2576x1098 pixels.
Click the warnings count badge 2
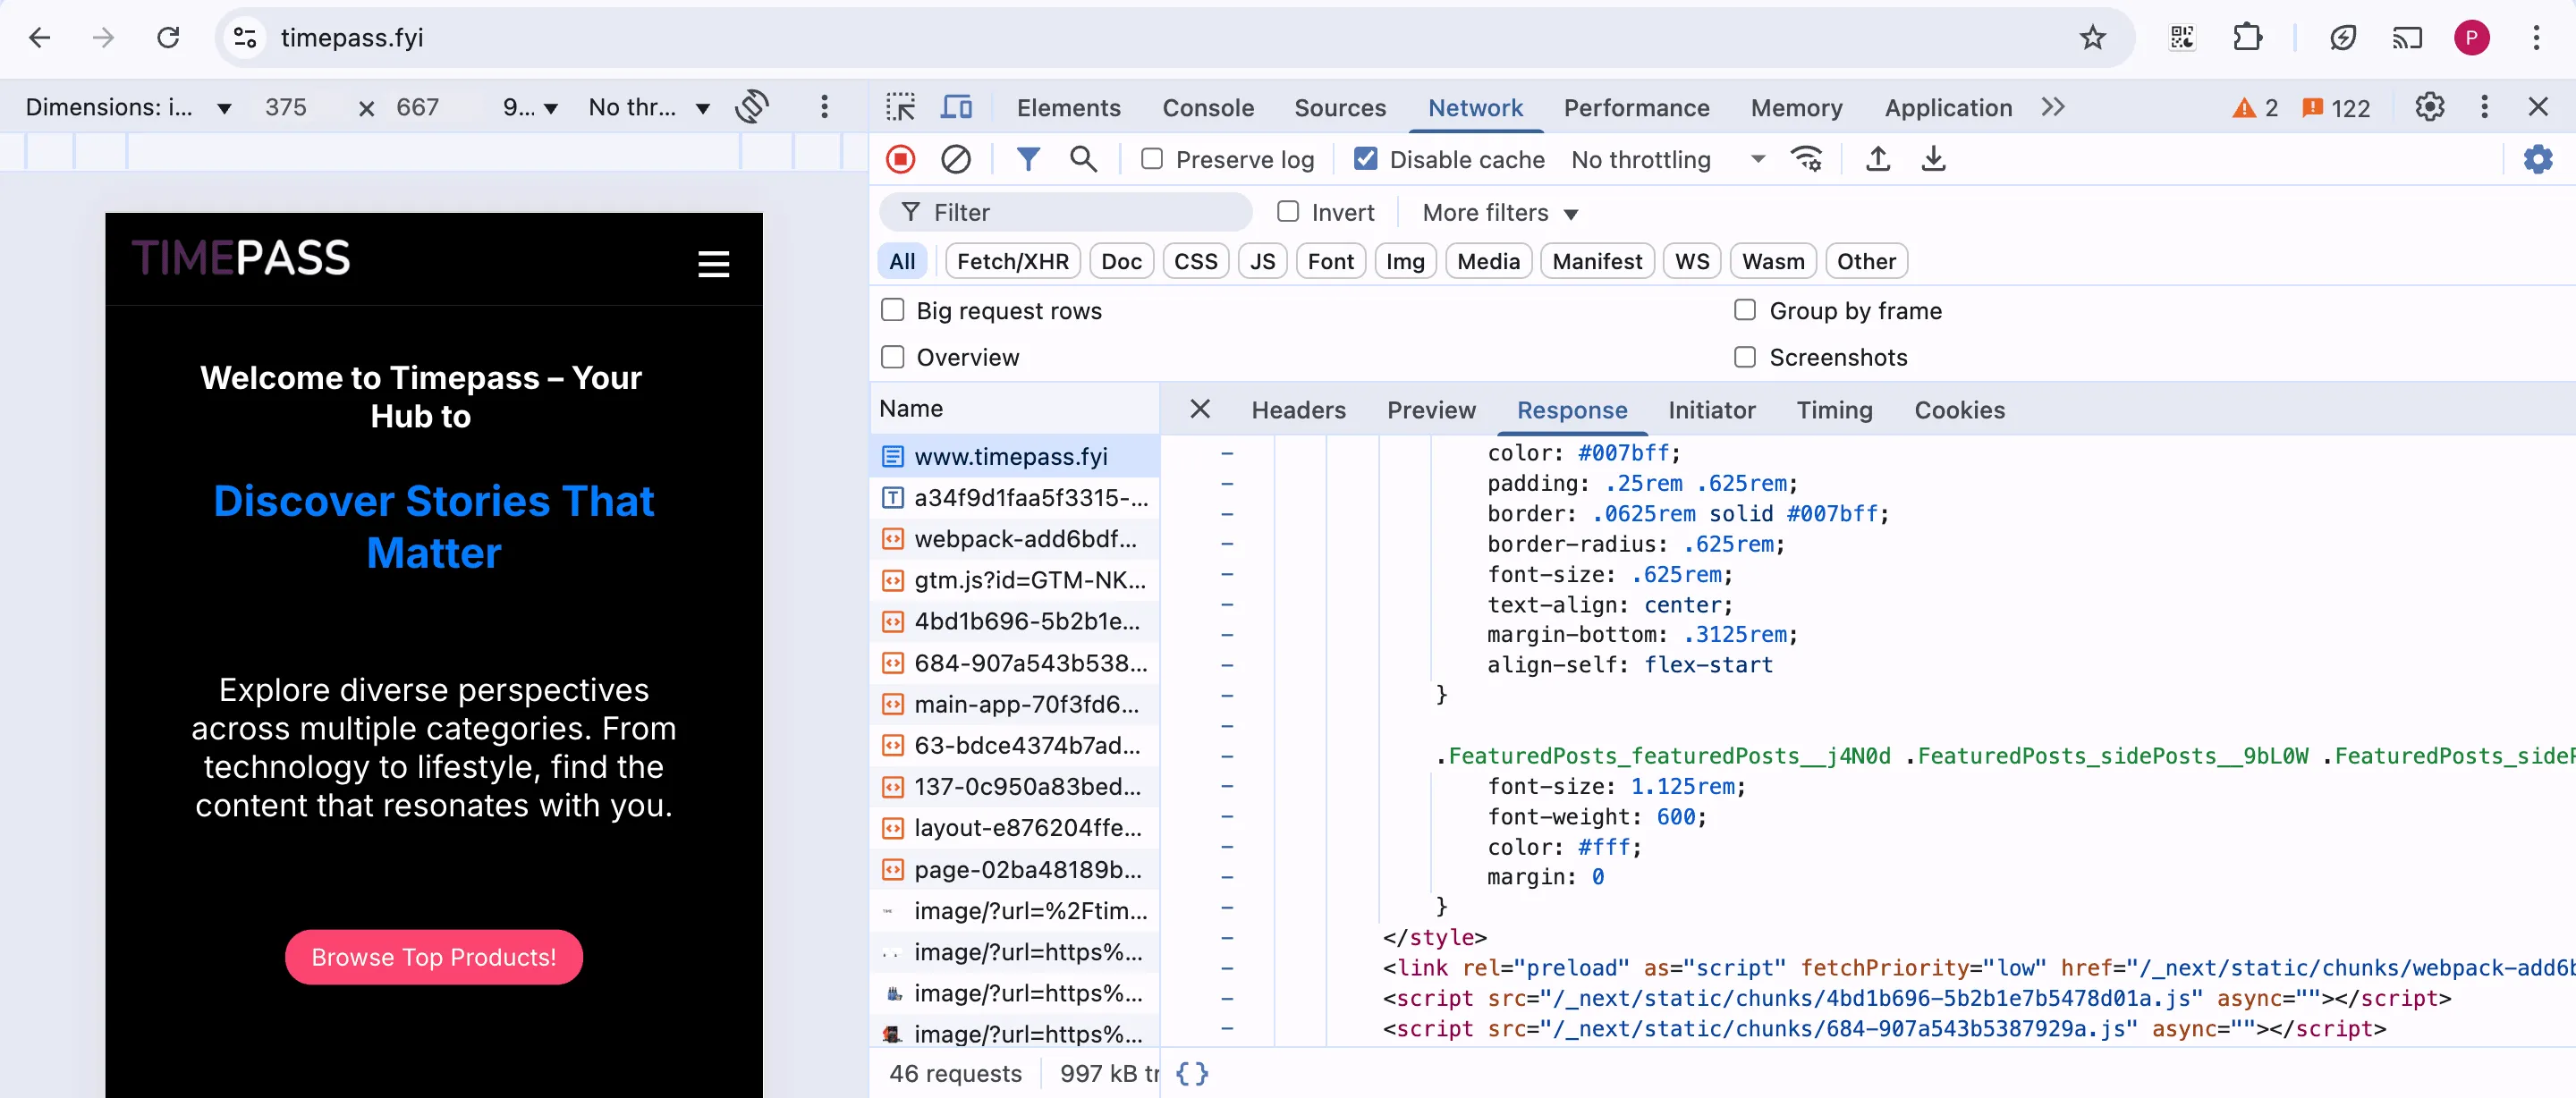pyautogui.click(x=2255, y=108)
